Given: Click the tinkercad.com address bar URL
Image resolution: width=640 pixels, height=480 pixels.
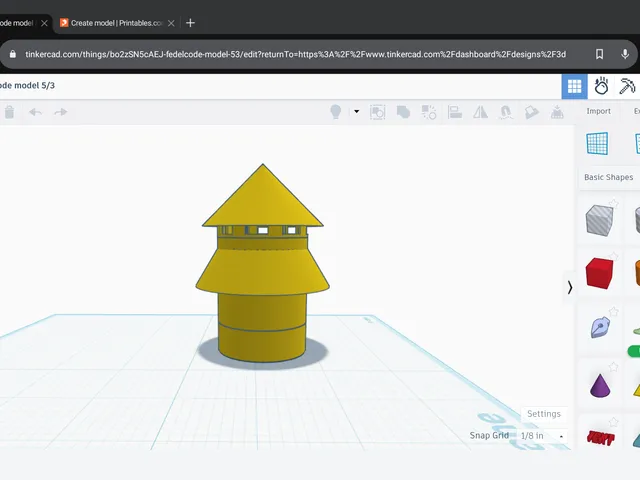Looking at the screenshot, I should pos(296,54).
